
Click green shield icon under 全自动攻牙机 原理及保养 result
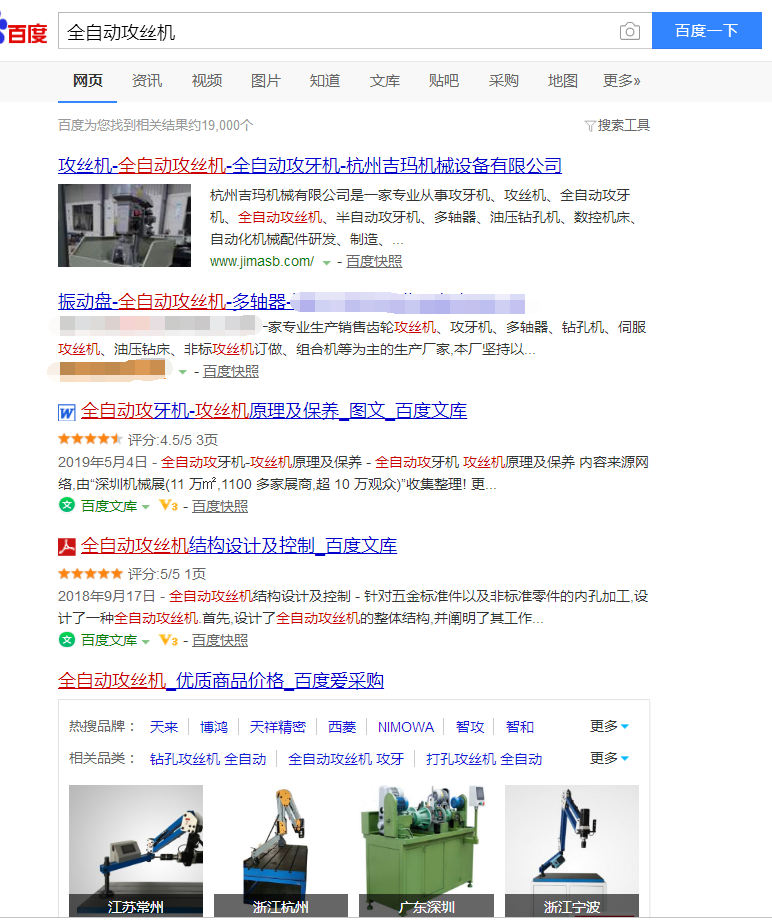tap(67, 505)
